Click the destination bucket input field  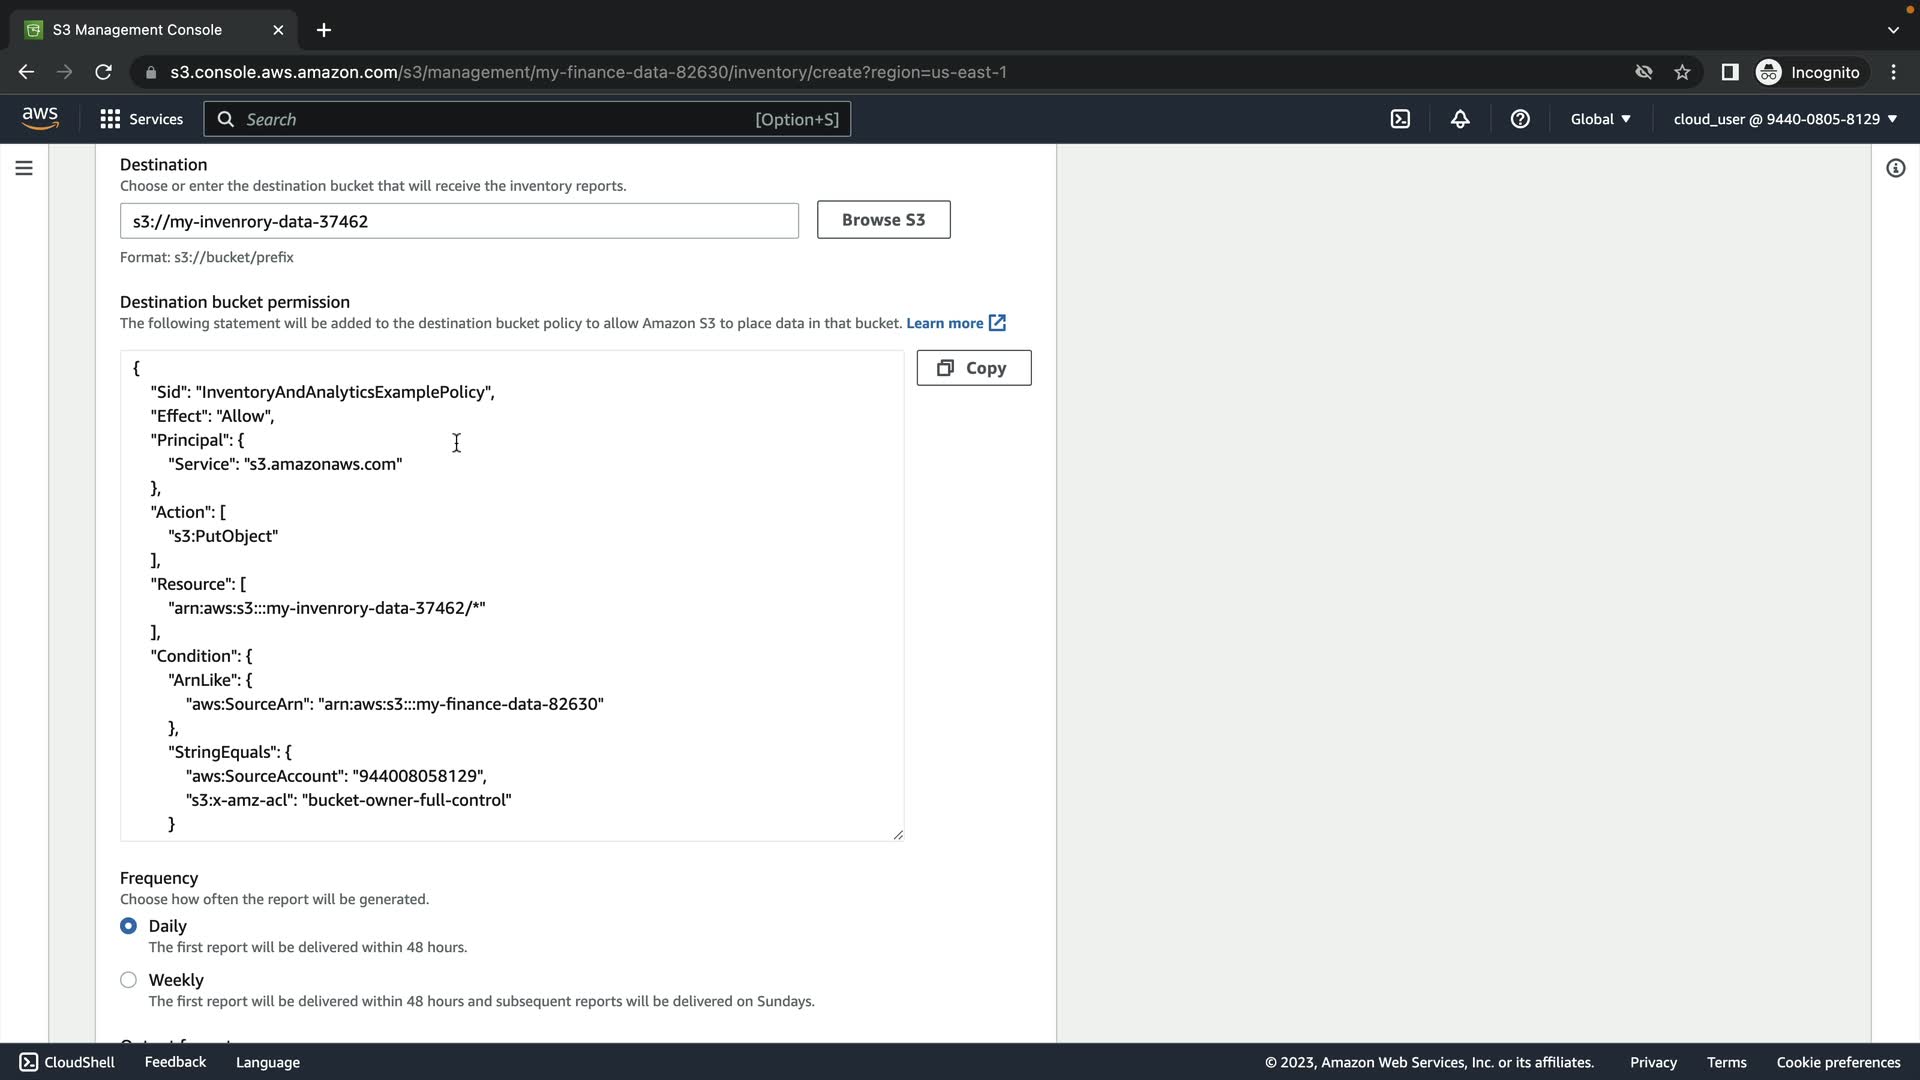(459, 221)
